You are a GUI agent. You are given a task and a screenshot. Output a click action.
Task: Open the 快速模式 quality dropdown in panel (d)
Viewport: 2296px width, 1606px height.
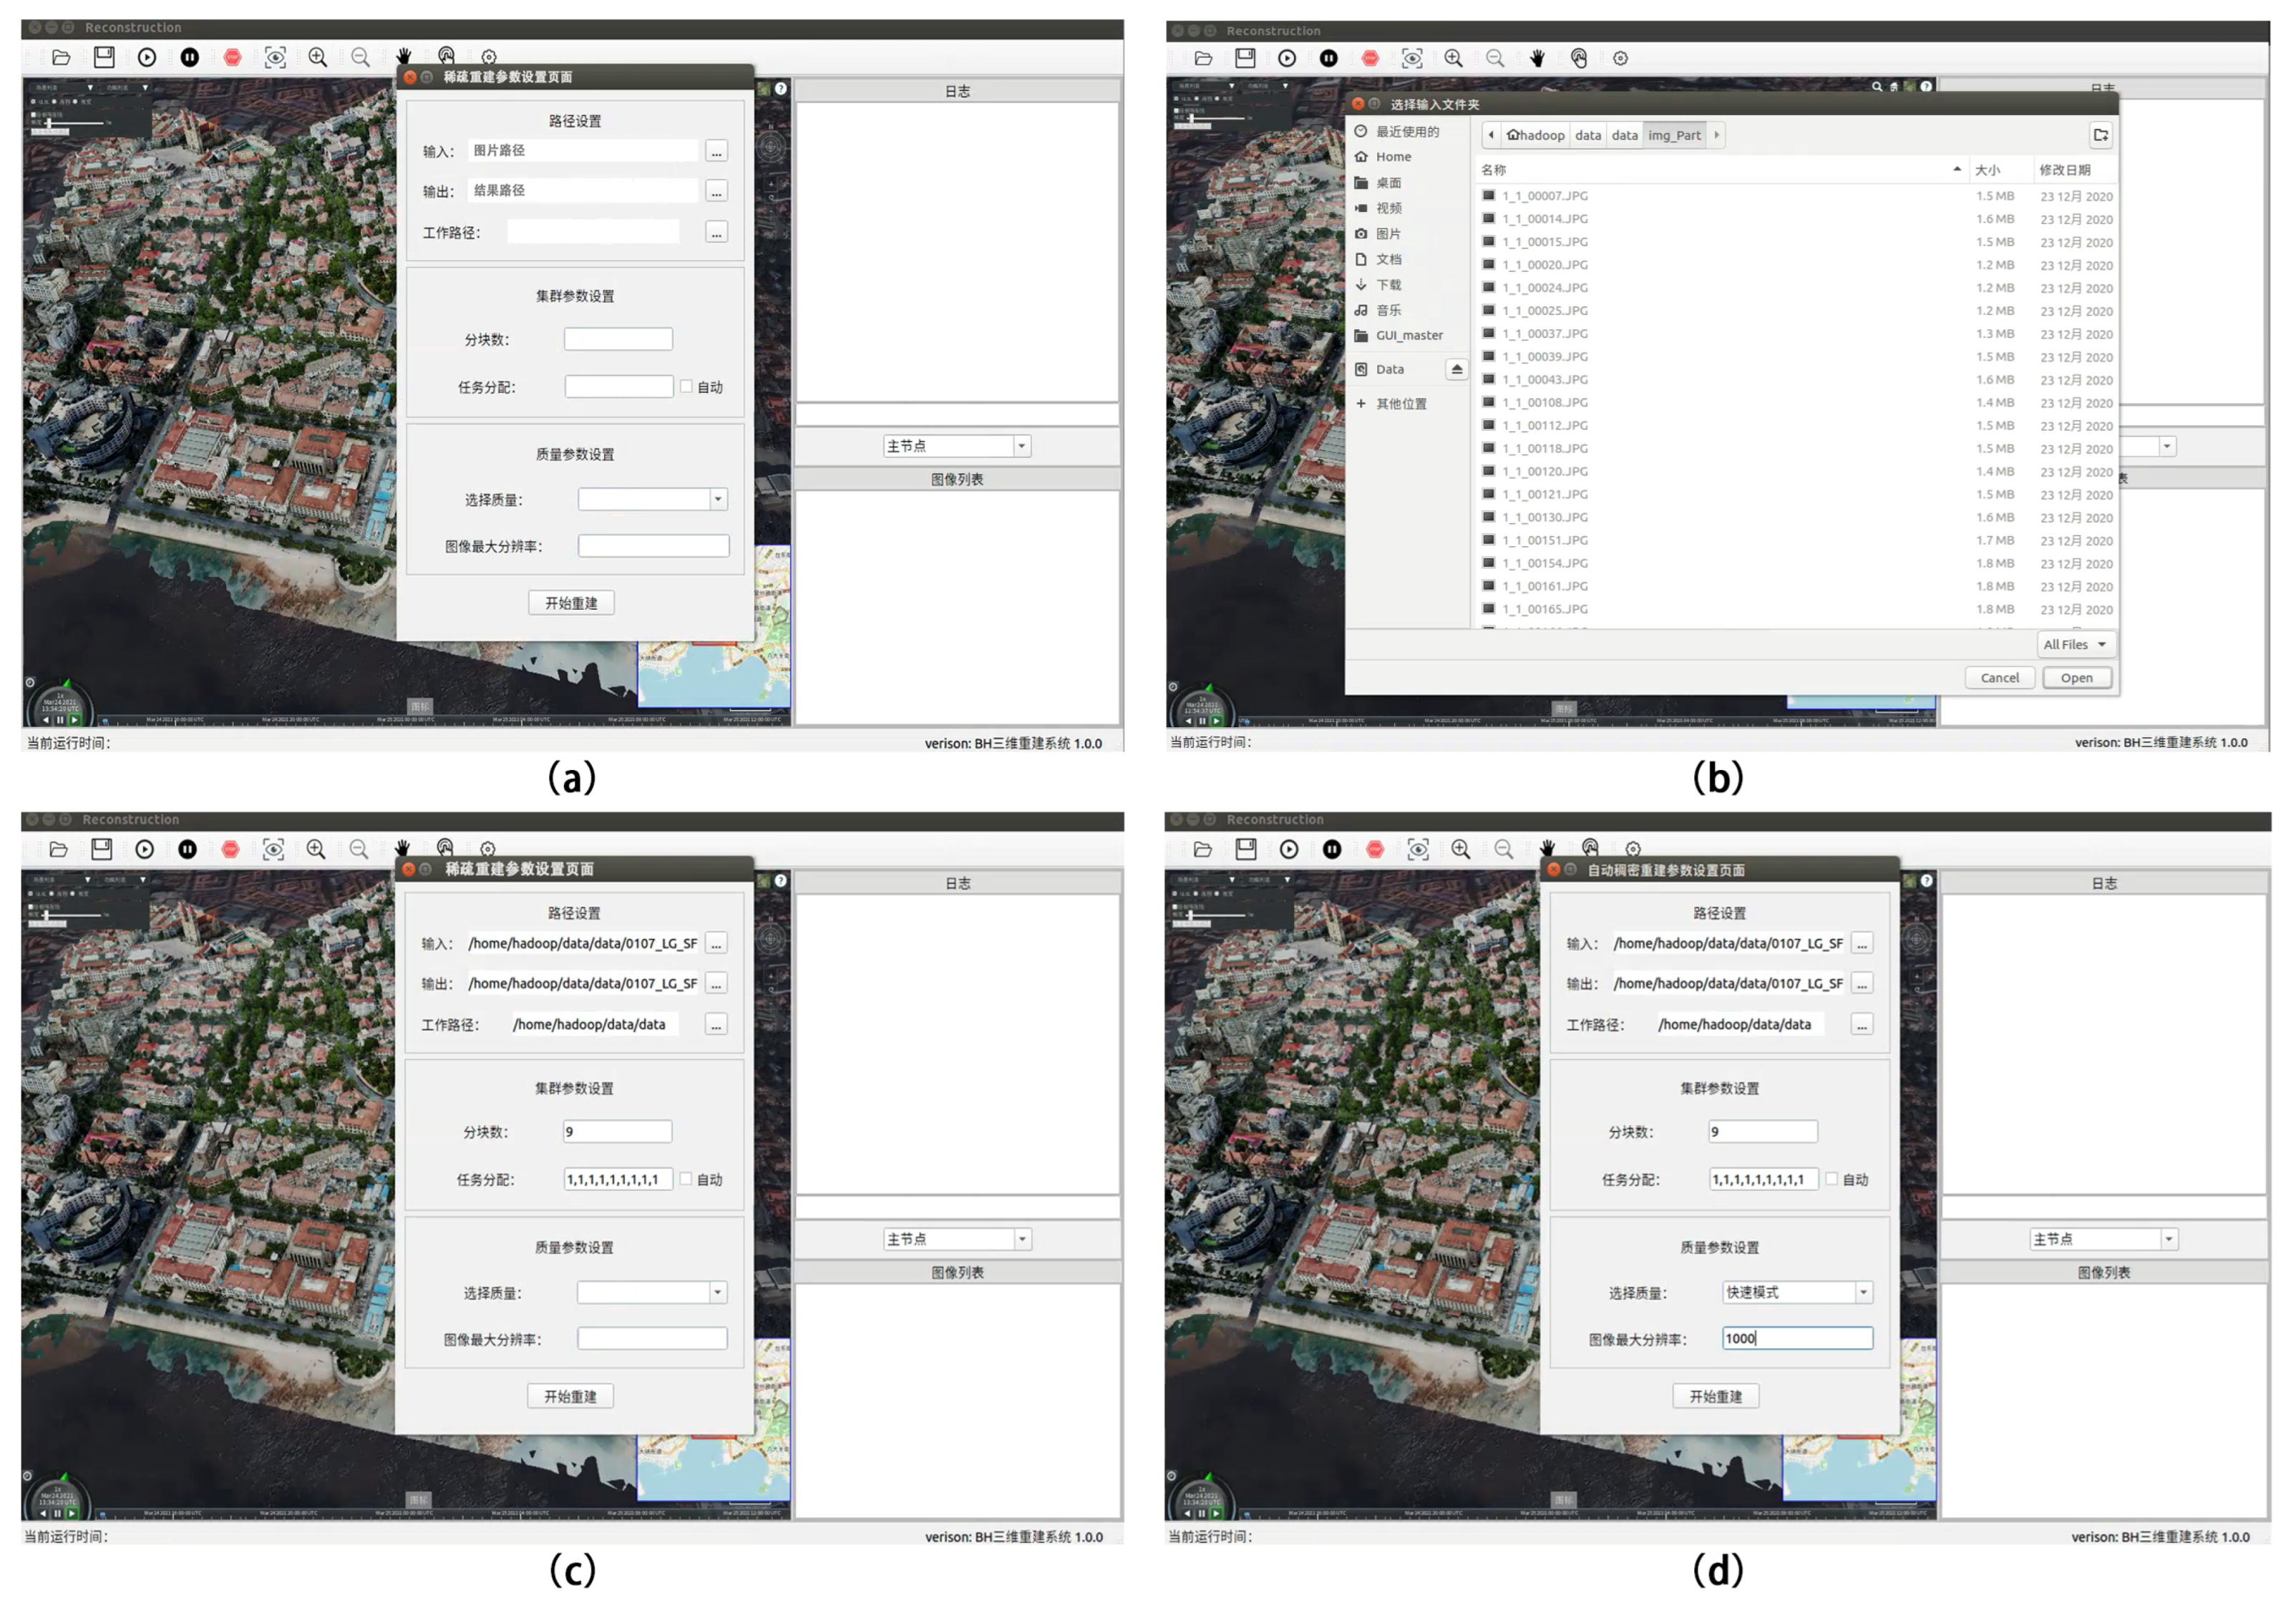(x=1797, y=1292)
